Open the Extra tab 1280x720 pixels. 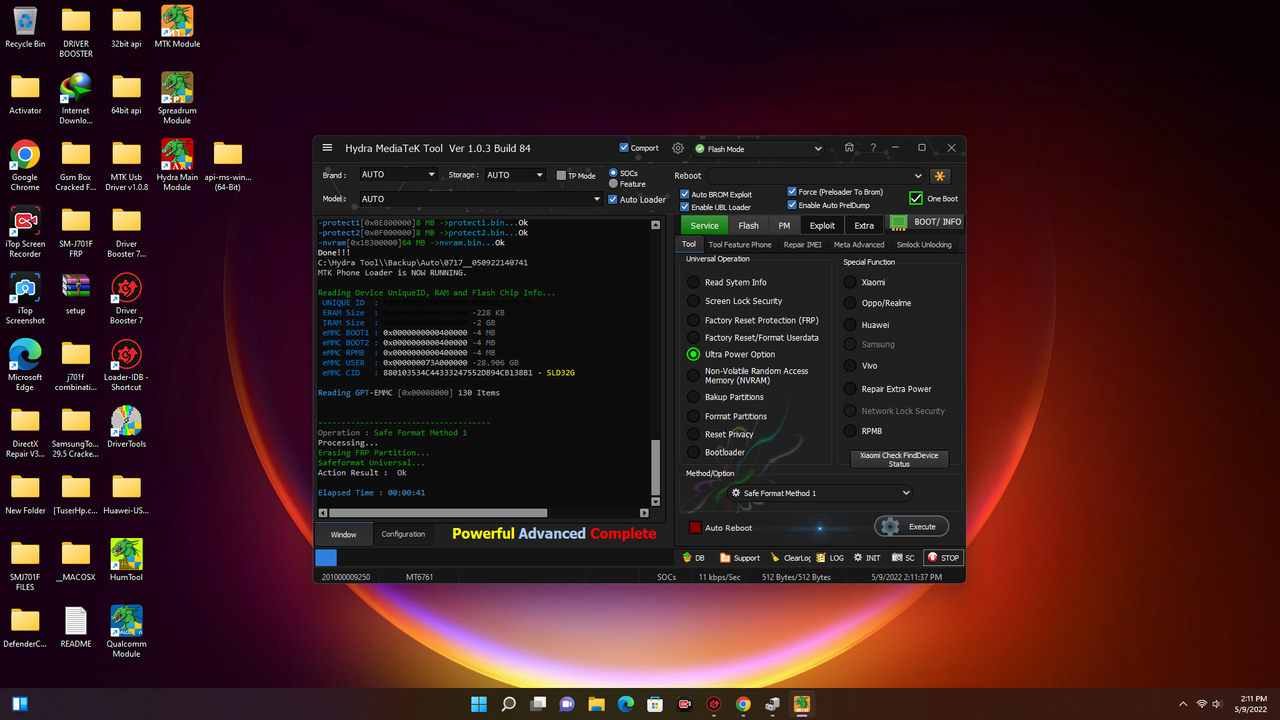[864, 225]
